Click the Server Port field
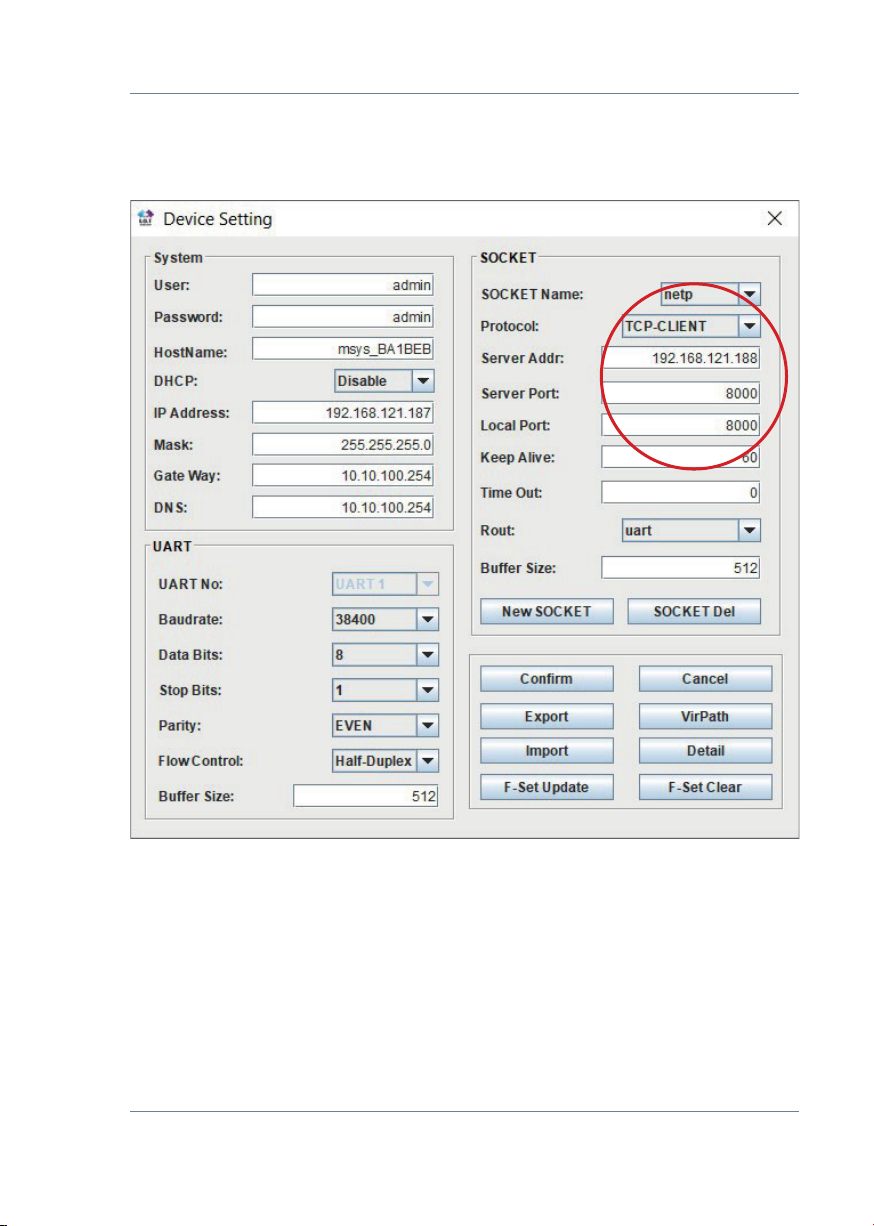Screen dimensions: 874x1226 coord(681,393)
